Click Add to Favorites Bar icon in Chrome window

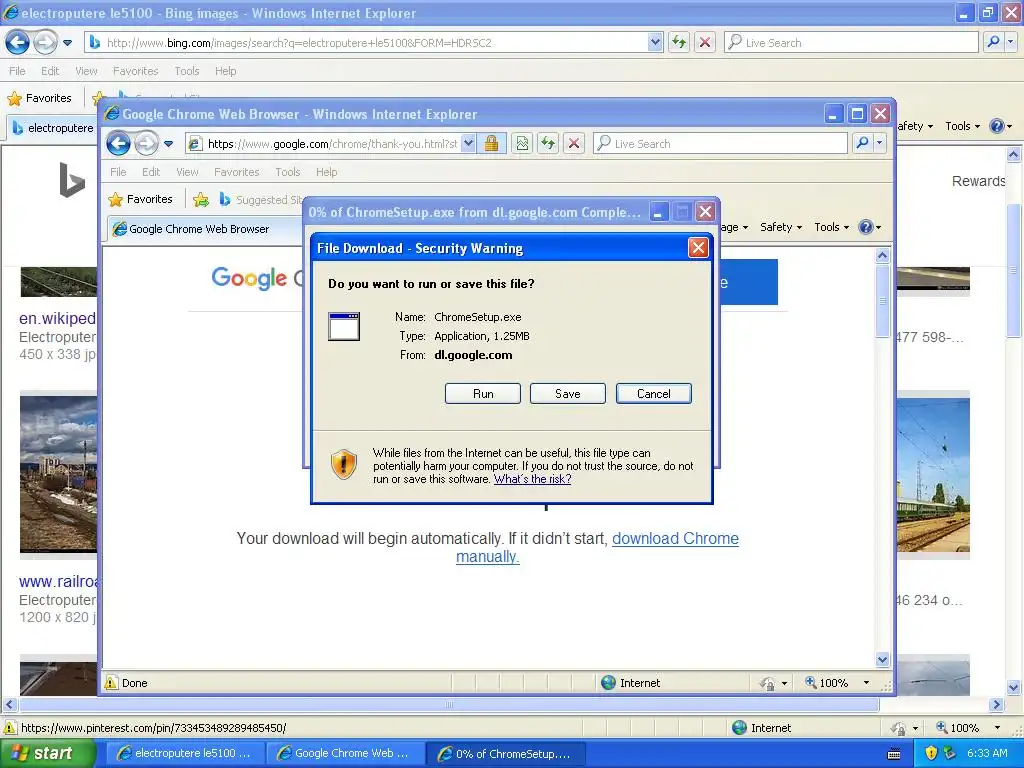click(x=200, y=200)
